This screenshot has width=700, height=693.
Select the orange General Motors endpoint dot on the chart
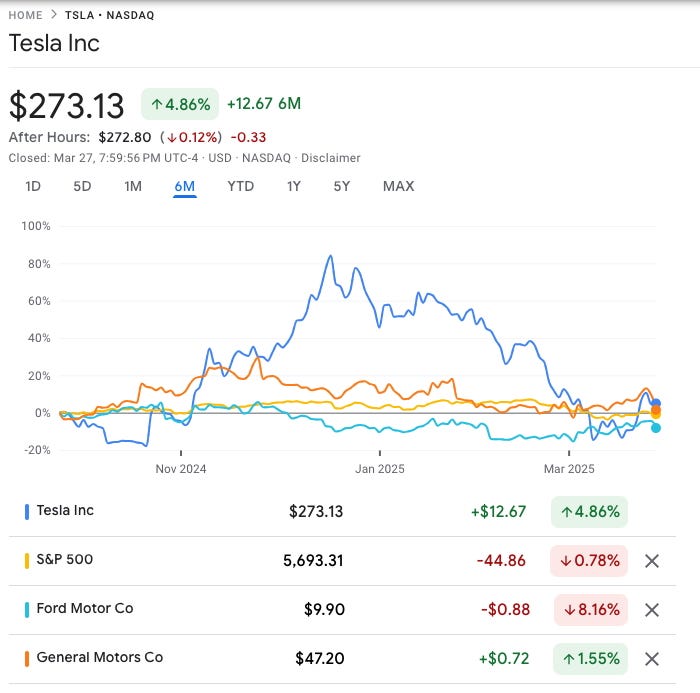(x=655, y=409)
